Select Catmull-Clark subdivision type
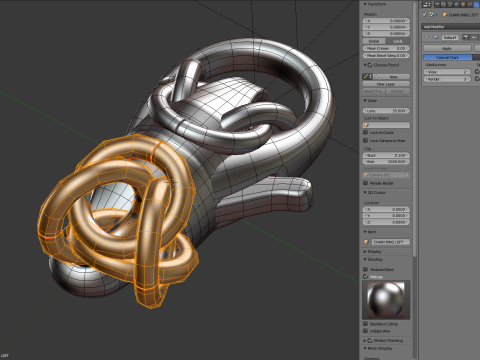The height and width of the screenshot is (360, 480). point(448,57)
